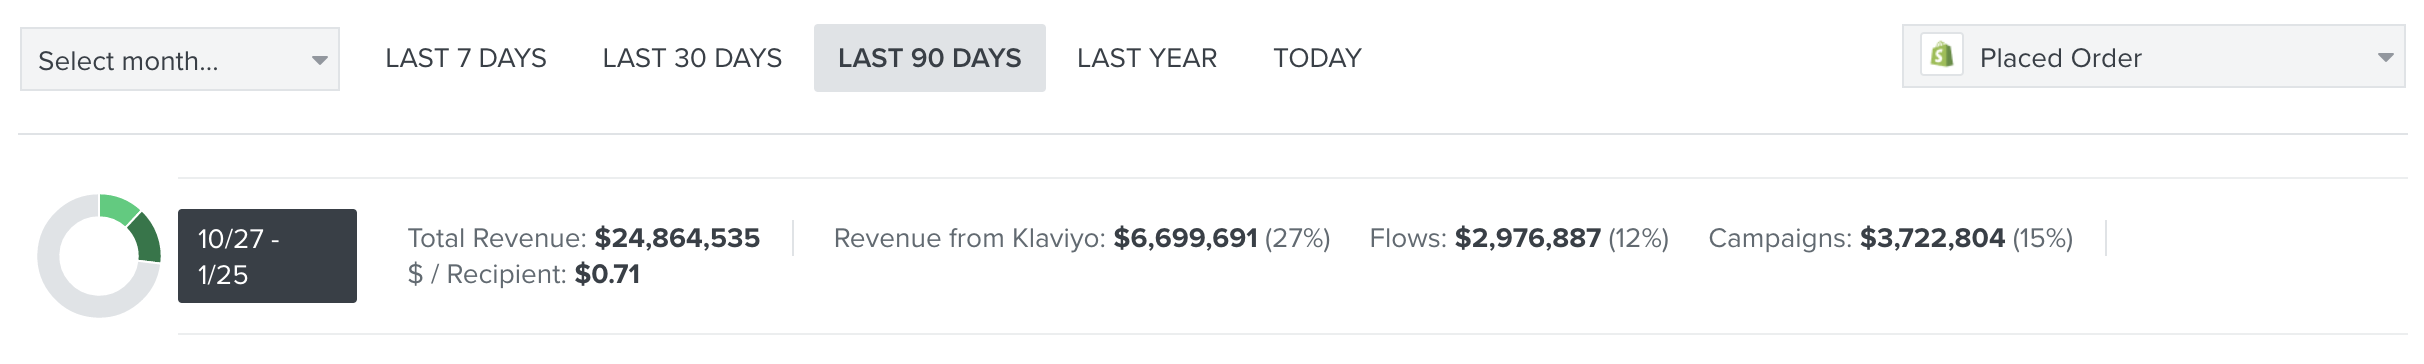The image size is (2424, 364).
Task: Click the Shopify bag icon
Action: click(1941, 56)
